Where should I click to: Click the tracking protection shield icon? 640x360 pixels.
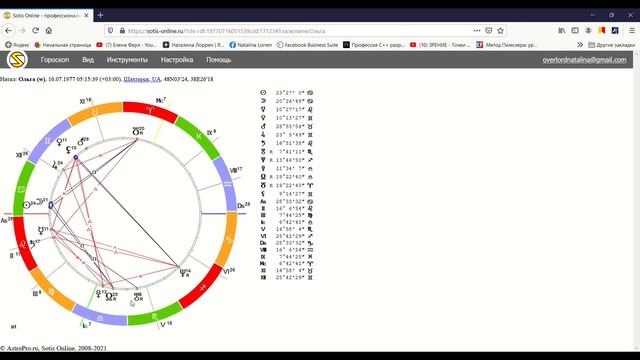(x=110, y=31)
